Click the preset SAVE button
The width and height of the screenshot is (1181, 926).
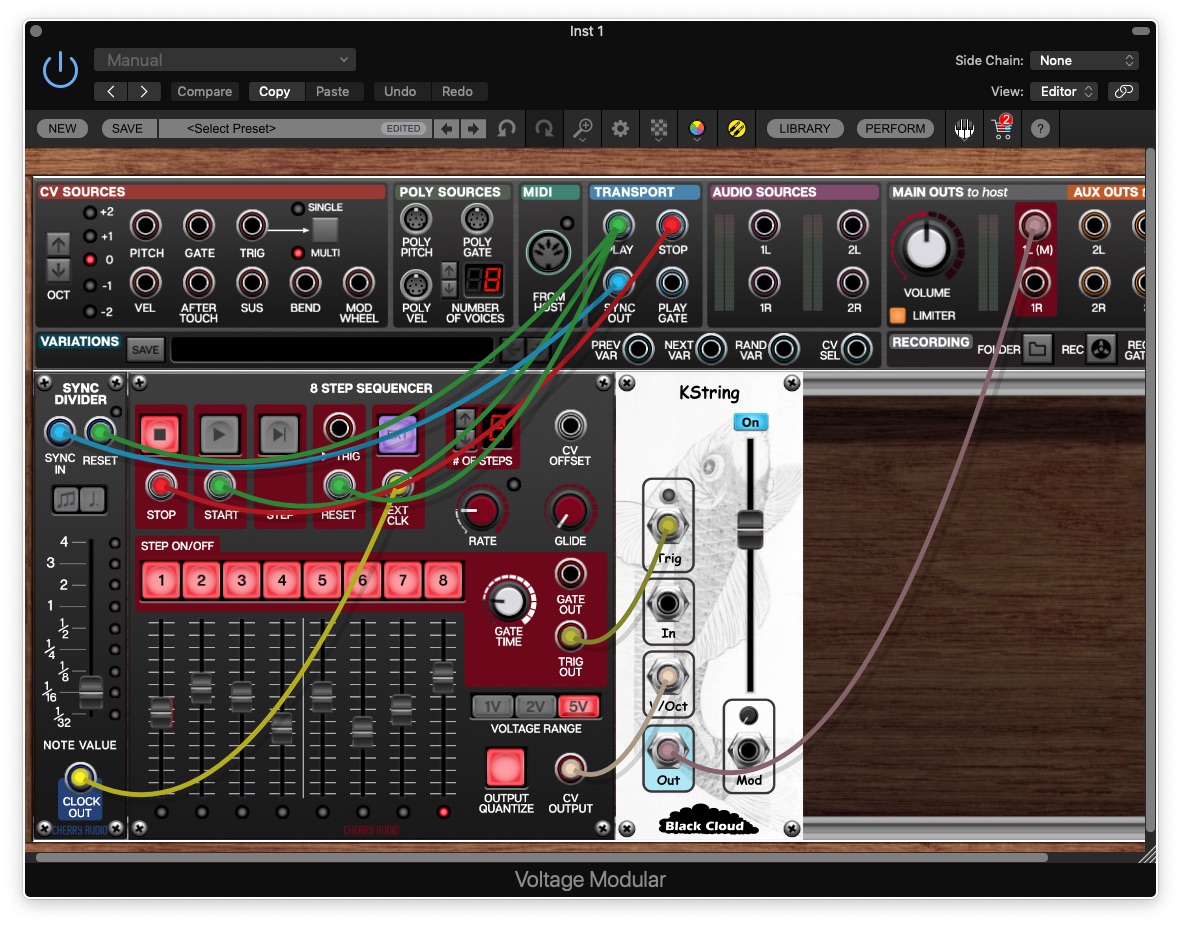click(127, 129)
